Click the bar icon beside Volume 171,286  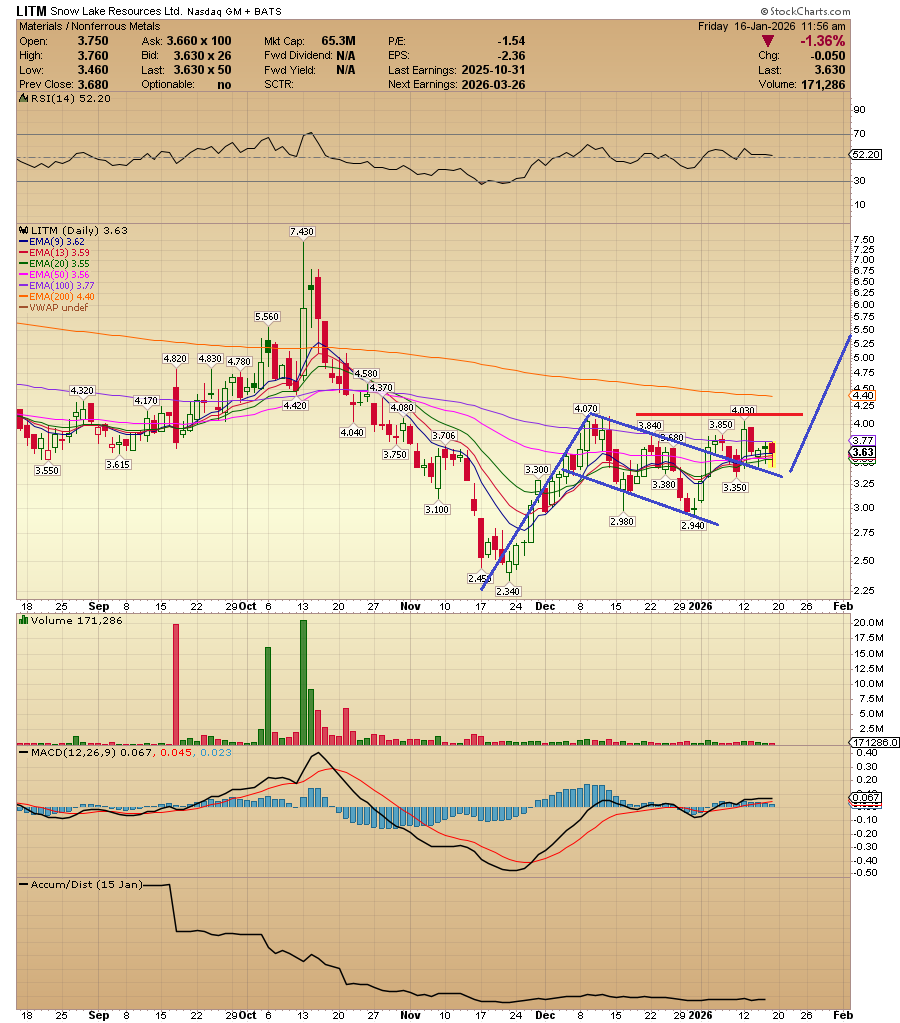[23, 620]
